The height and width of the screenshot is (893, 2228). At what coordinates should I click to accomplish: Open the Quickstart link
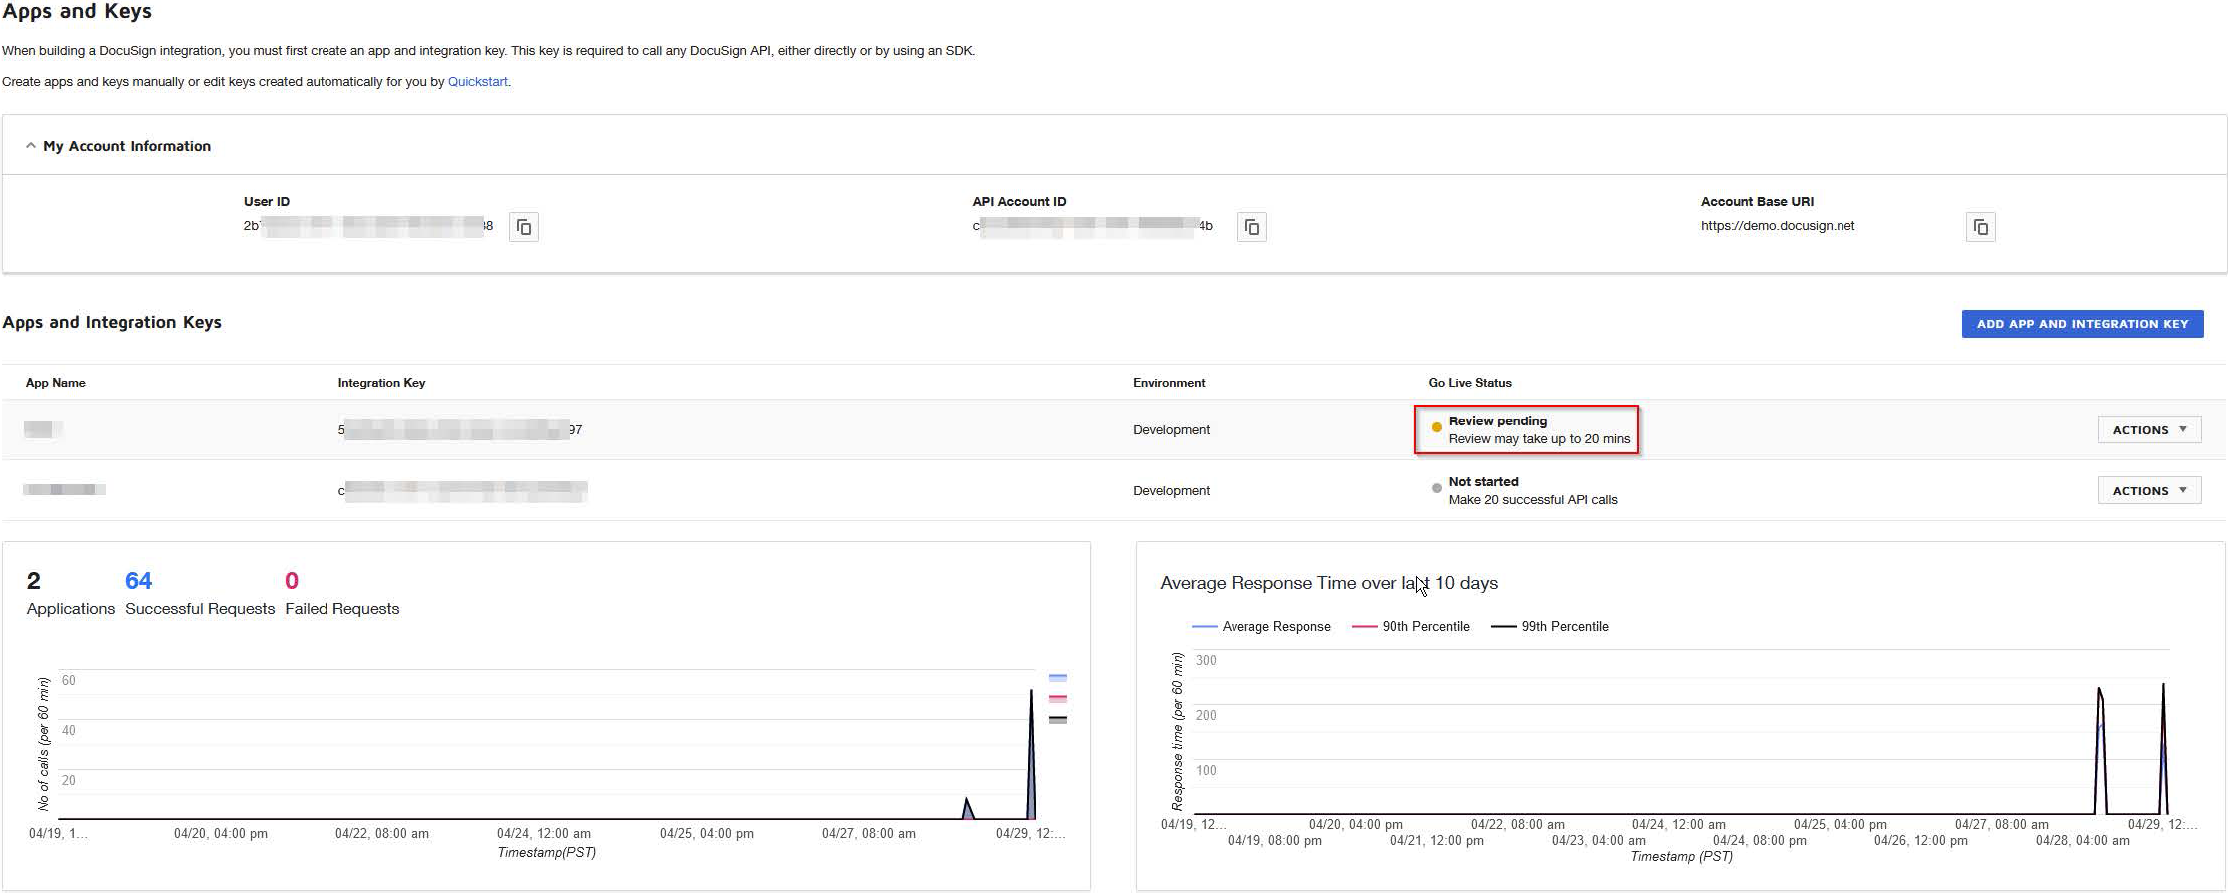tap(477, 82)
